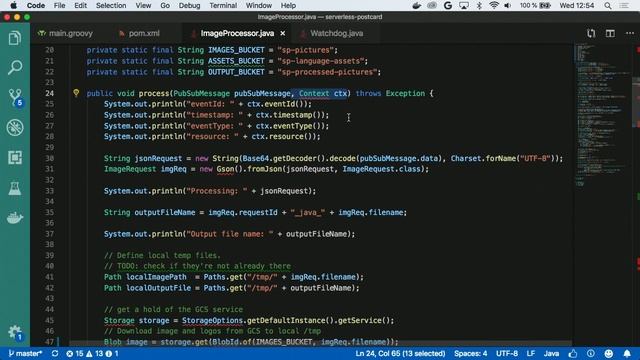Click the feedback smiley icon
The height and width of the screenshot is (360, 640).
609,353
